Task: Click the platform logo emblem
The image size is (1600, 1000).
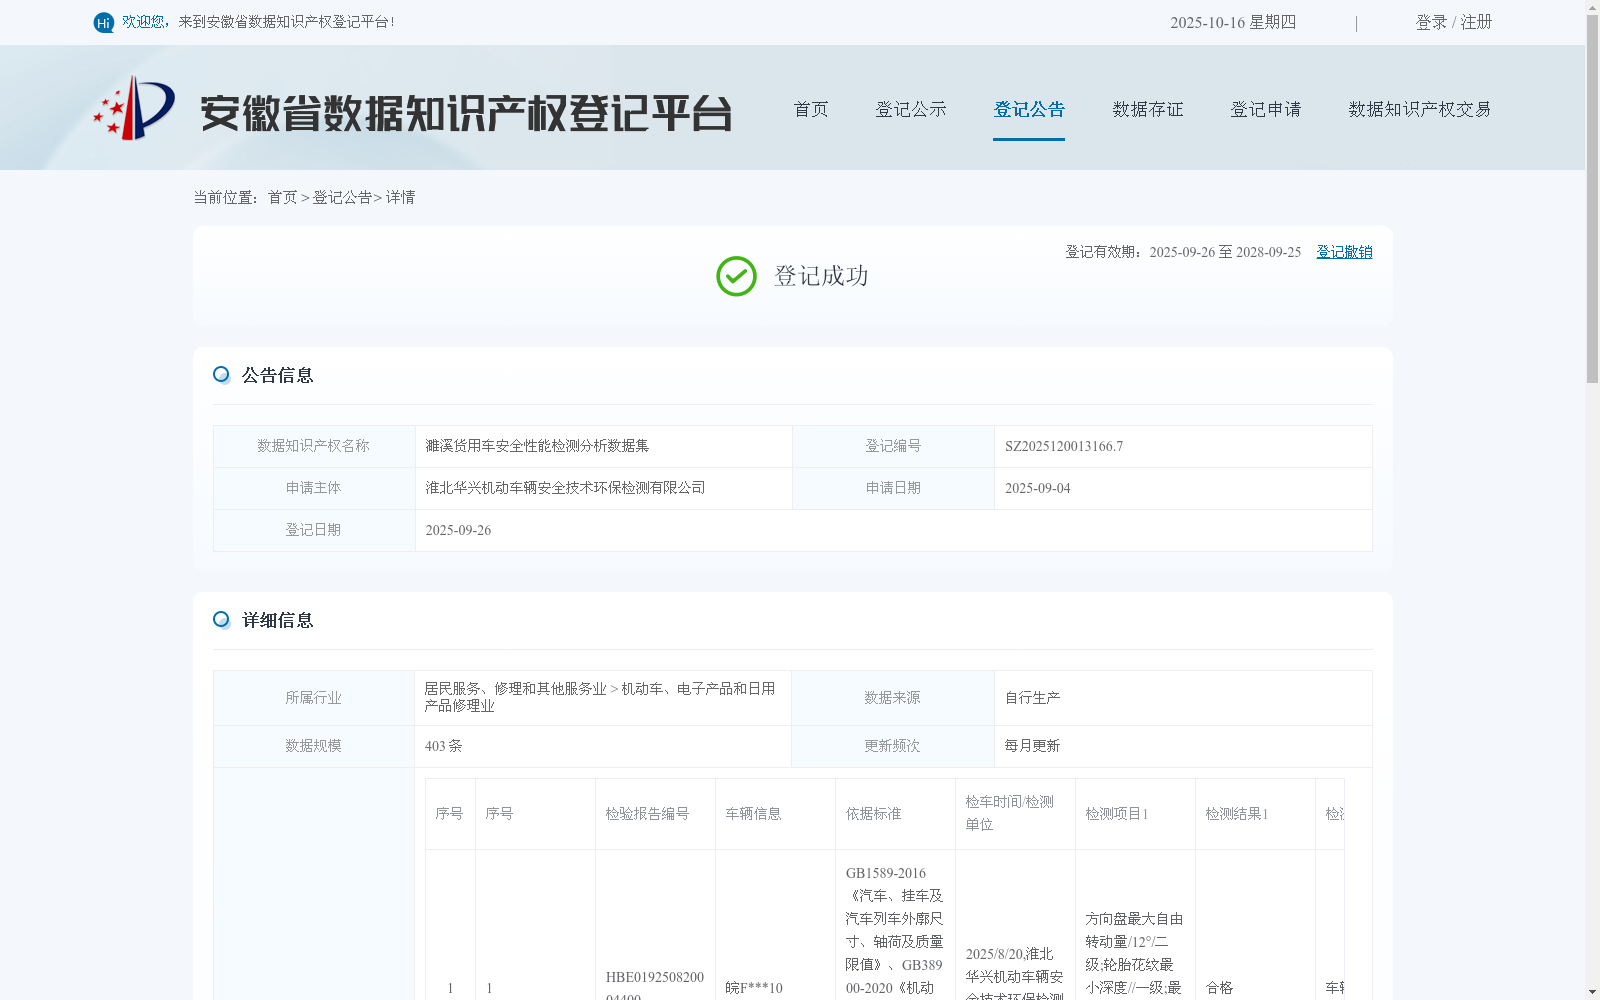Action: tap(134, 108)
